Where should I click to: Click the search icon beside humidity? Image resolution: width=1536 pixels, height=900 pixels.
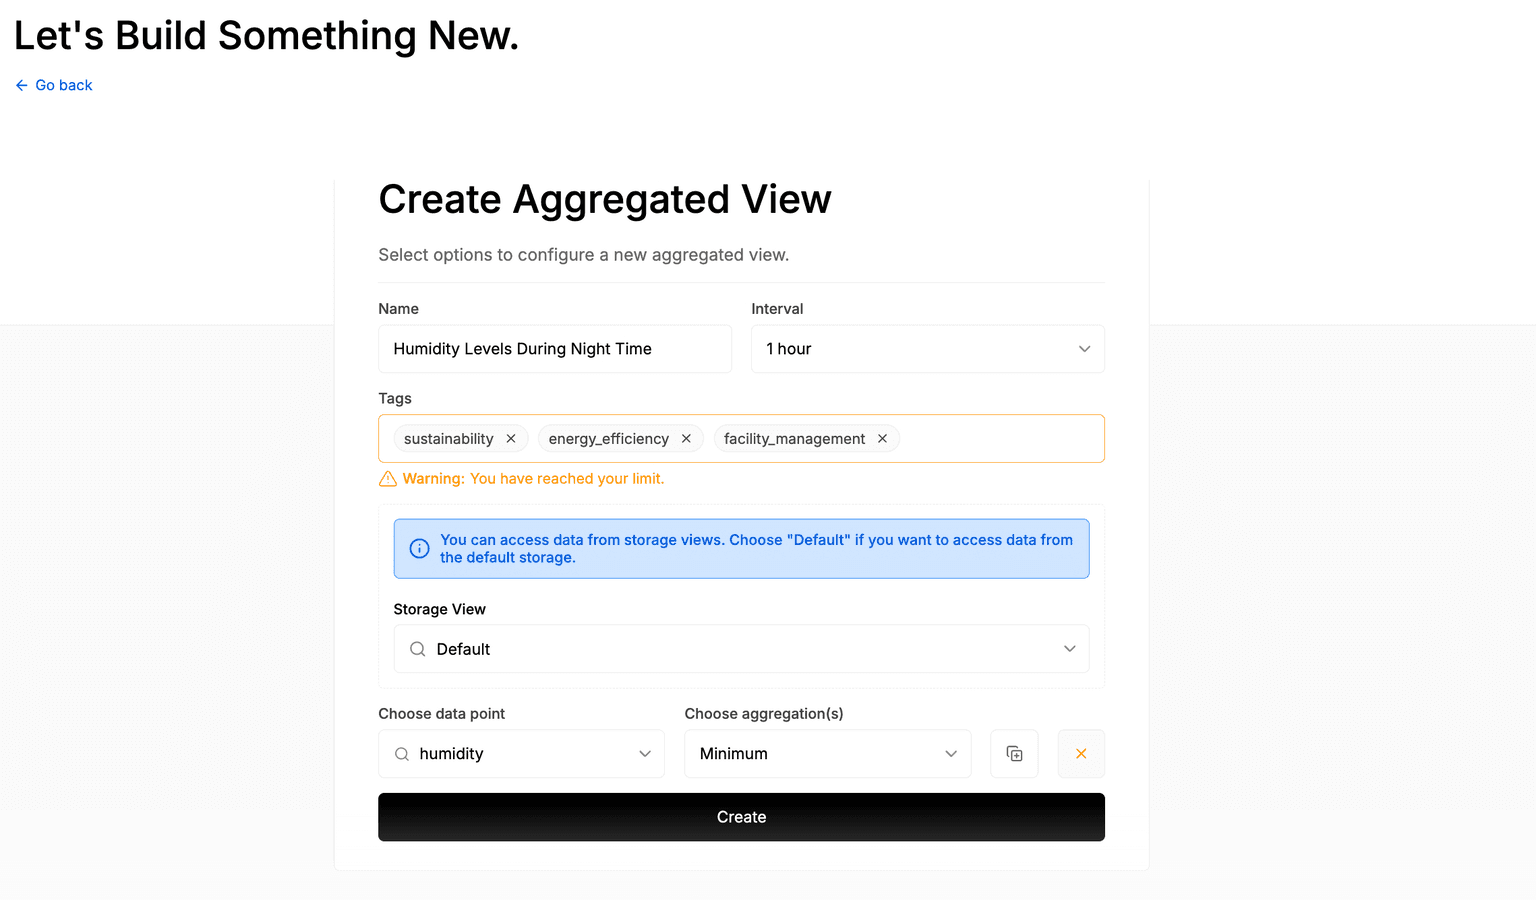click(x=402, y=754)
